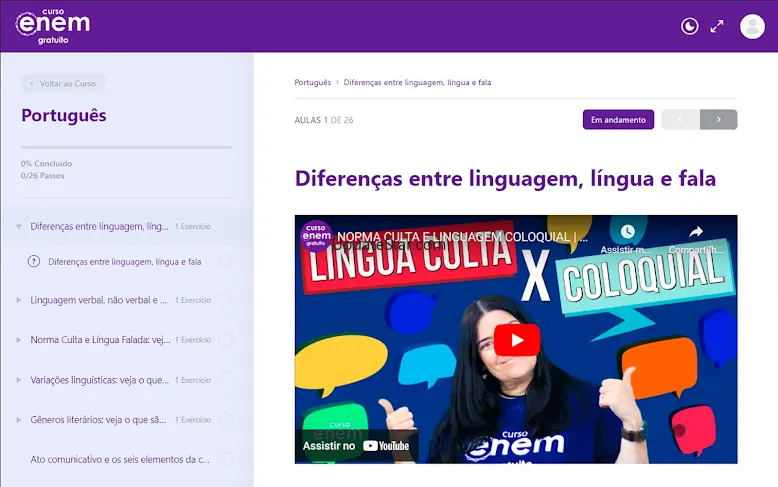Viewport: 778px width, 487px height.
Task: Toggle completion circle for Ato comunicativo
Action: (x=225, y=459)
